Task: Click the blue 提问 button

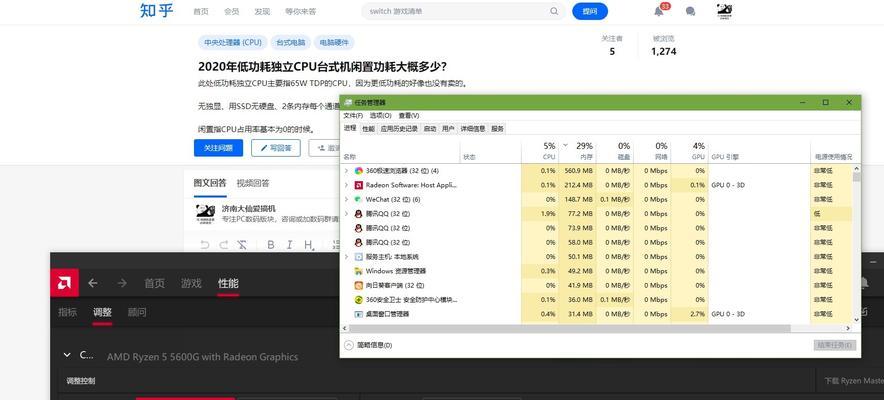Action: (590, 11)
